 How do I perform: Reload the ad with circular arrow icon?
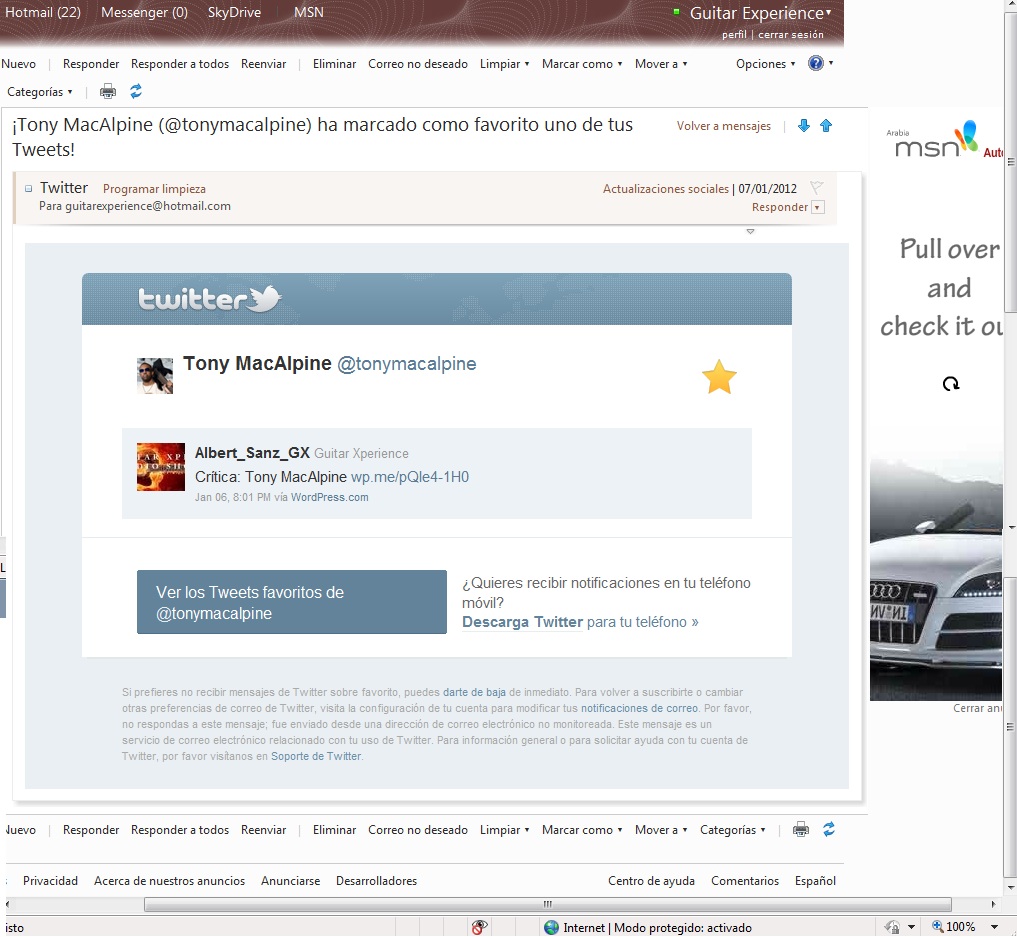951,384
